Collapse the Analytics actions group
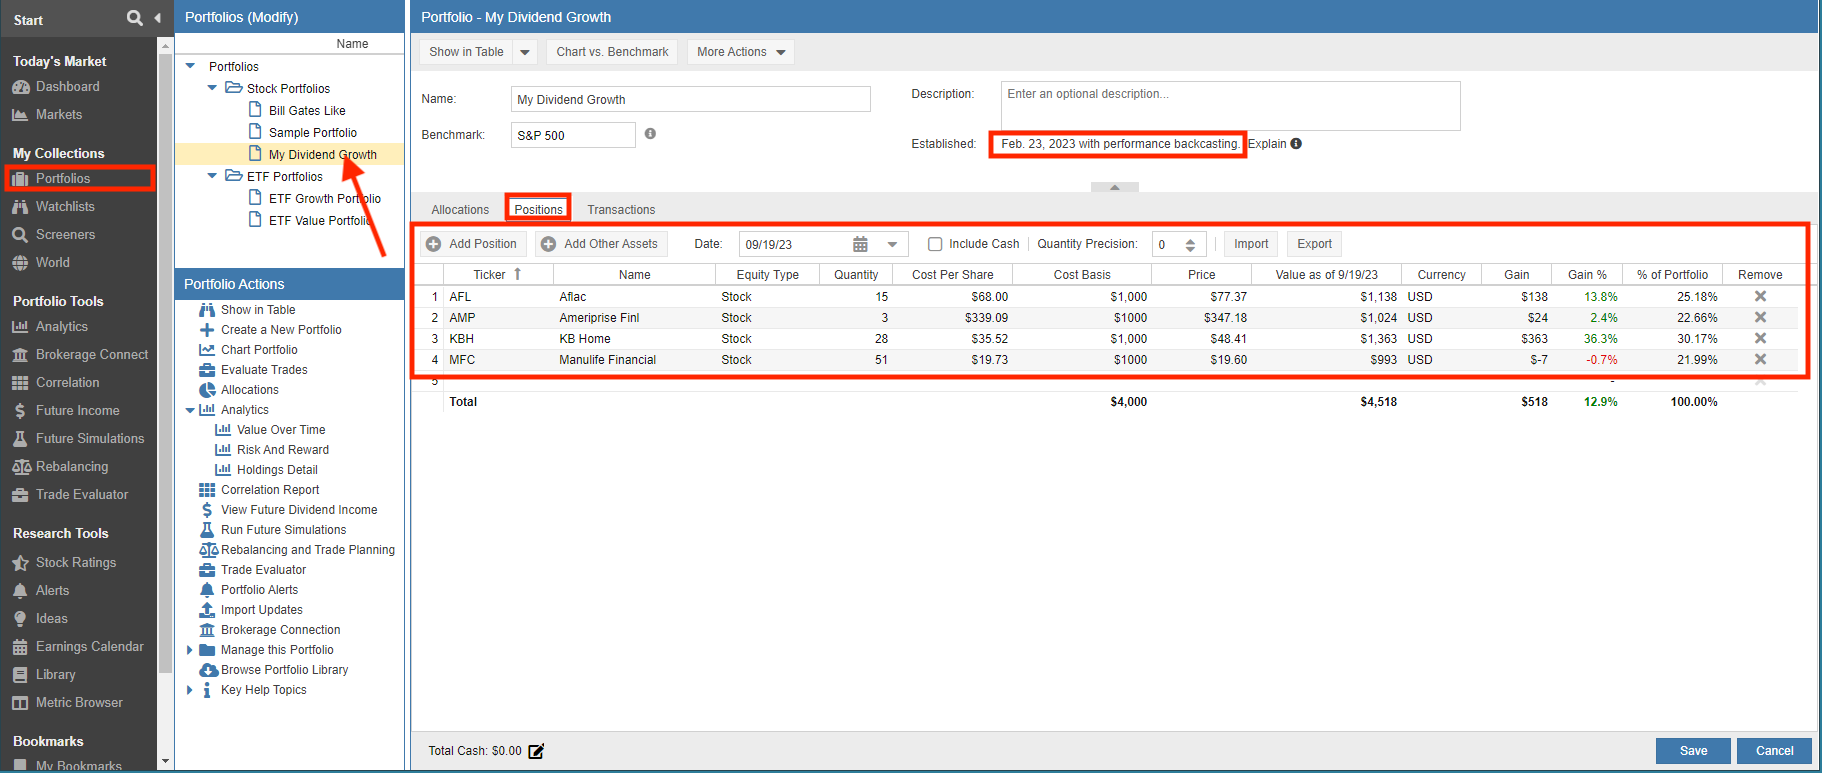Viewport: 1822px width, 773px height. pos(190,410)
